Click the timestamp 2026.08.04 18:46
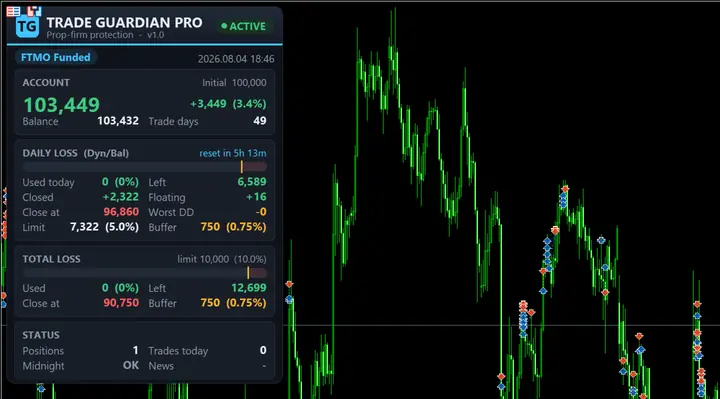Image resolution: width=720 pixels, height=399 pixels. pos(236,59)
